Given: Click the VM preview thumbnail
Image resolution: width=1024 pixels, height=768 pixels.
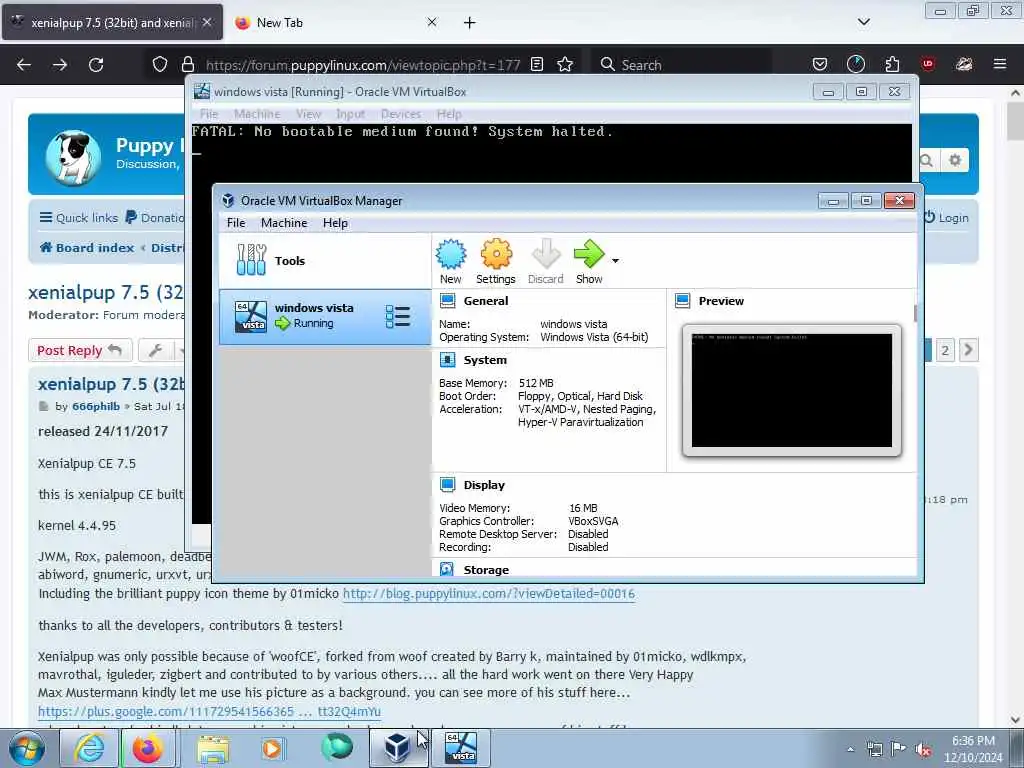Looking at the screenshot, I should click(792, 390).
